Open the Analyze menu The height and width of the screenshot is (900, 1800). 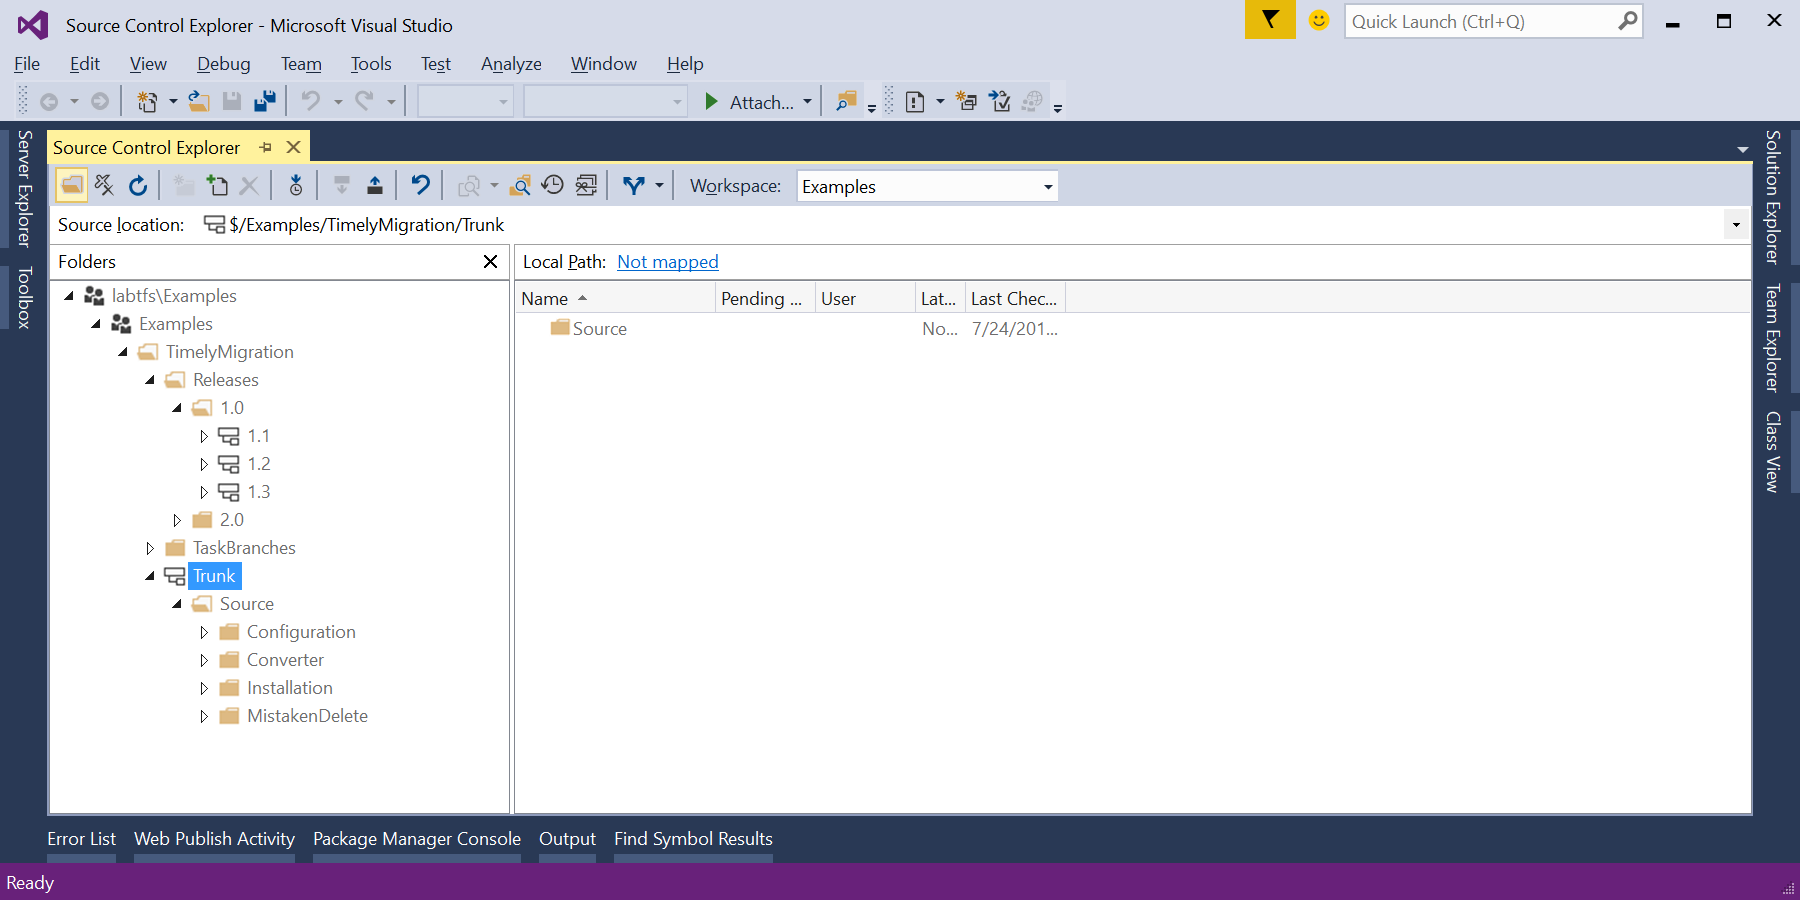point(511,64)
